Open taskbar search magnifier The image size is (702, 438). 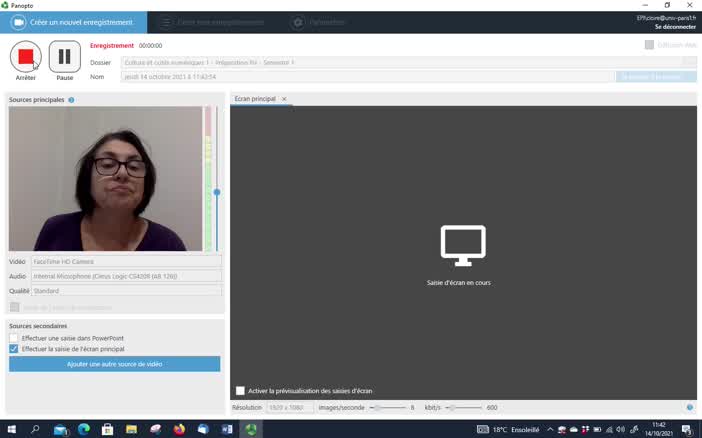[35, 429]
